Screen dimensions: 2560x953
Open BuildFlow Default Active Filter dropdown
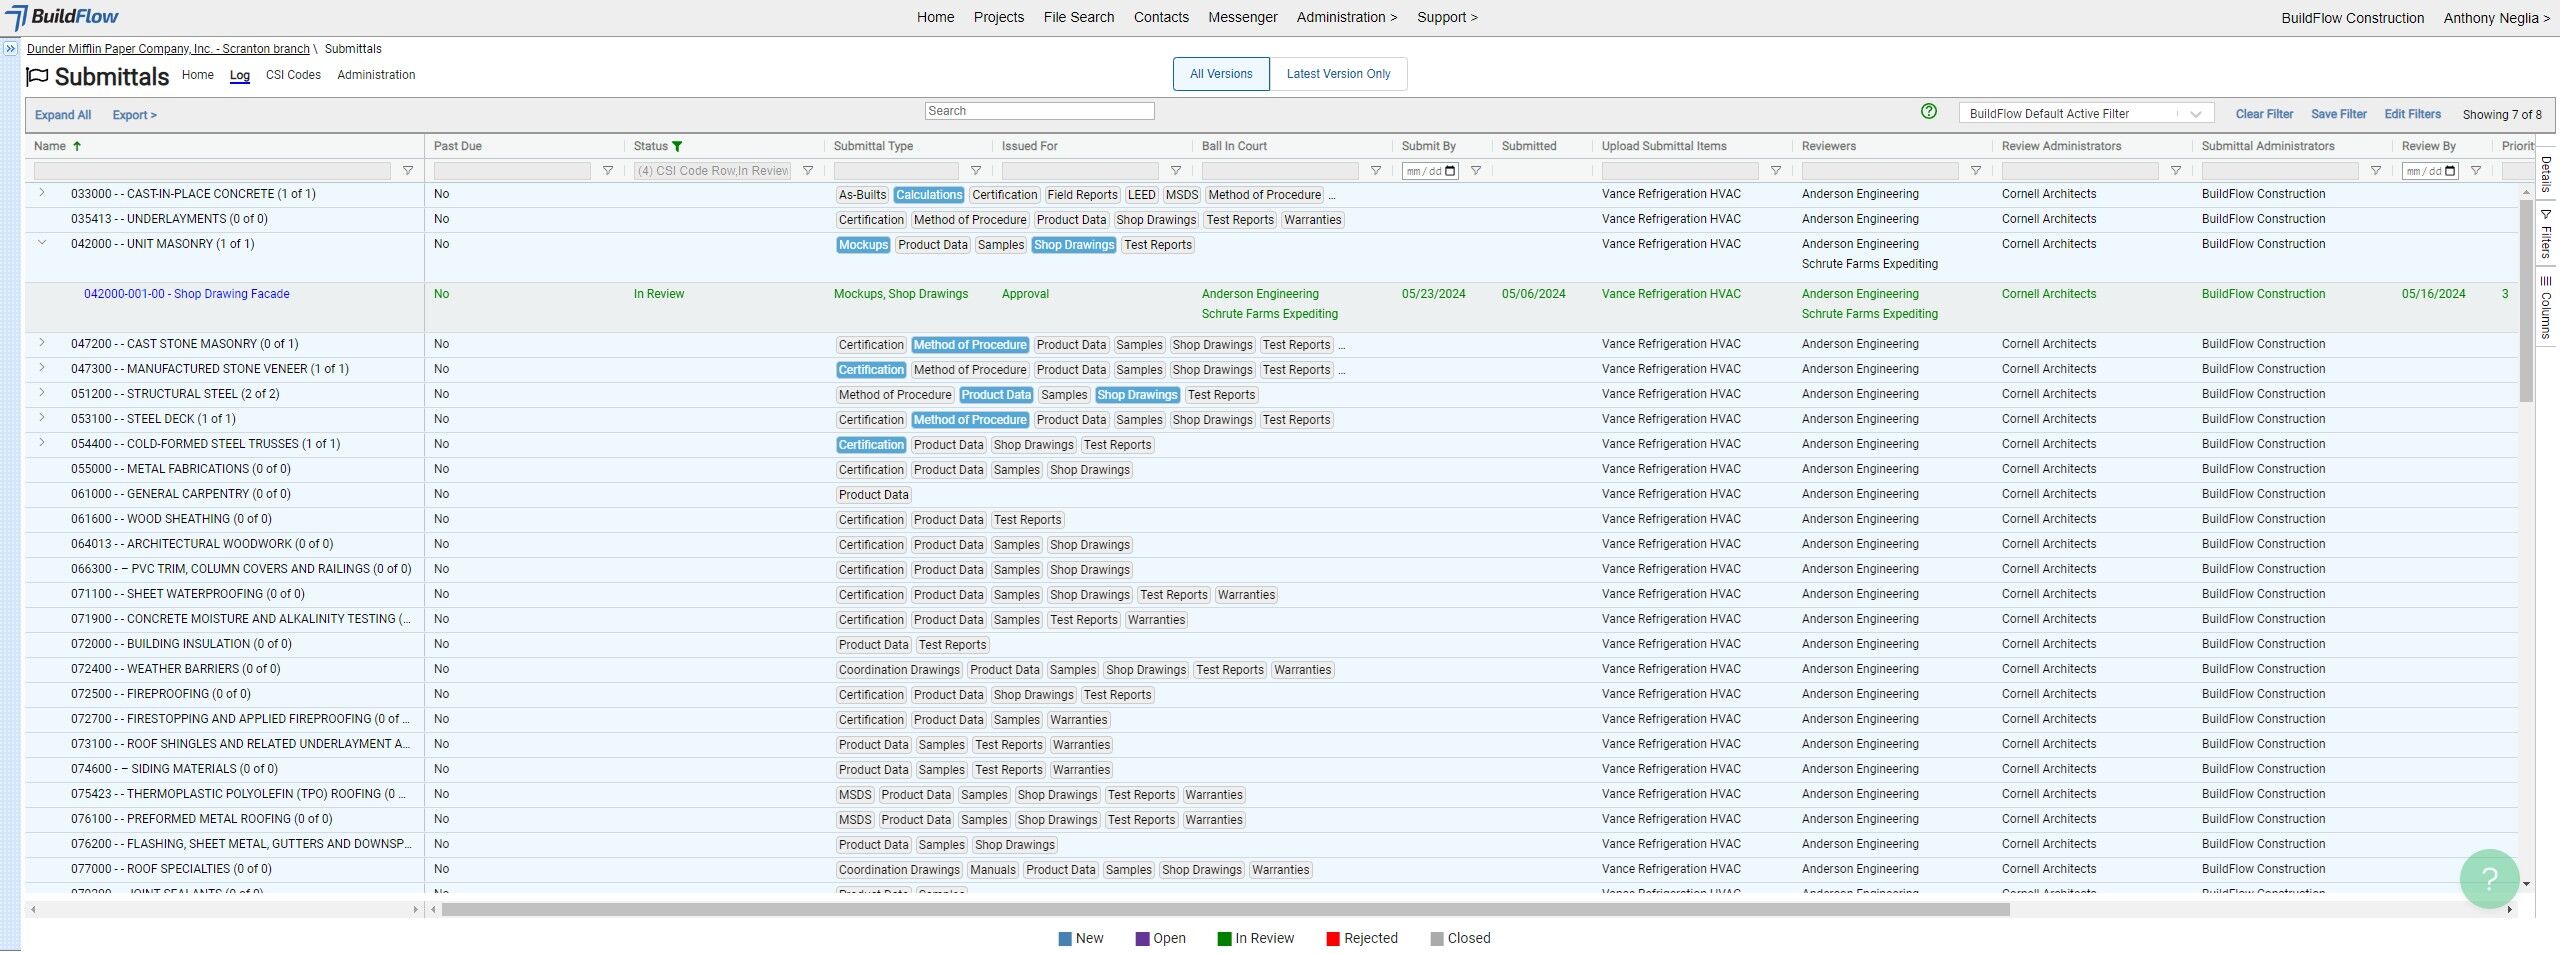point(2086,114)
